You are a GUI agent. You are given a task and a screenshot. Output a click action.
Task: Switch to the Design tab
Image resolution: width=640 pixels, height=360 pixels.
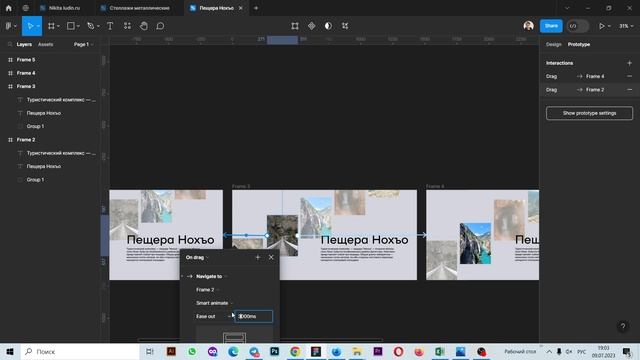pos(553,44)
